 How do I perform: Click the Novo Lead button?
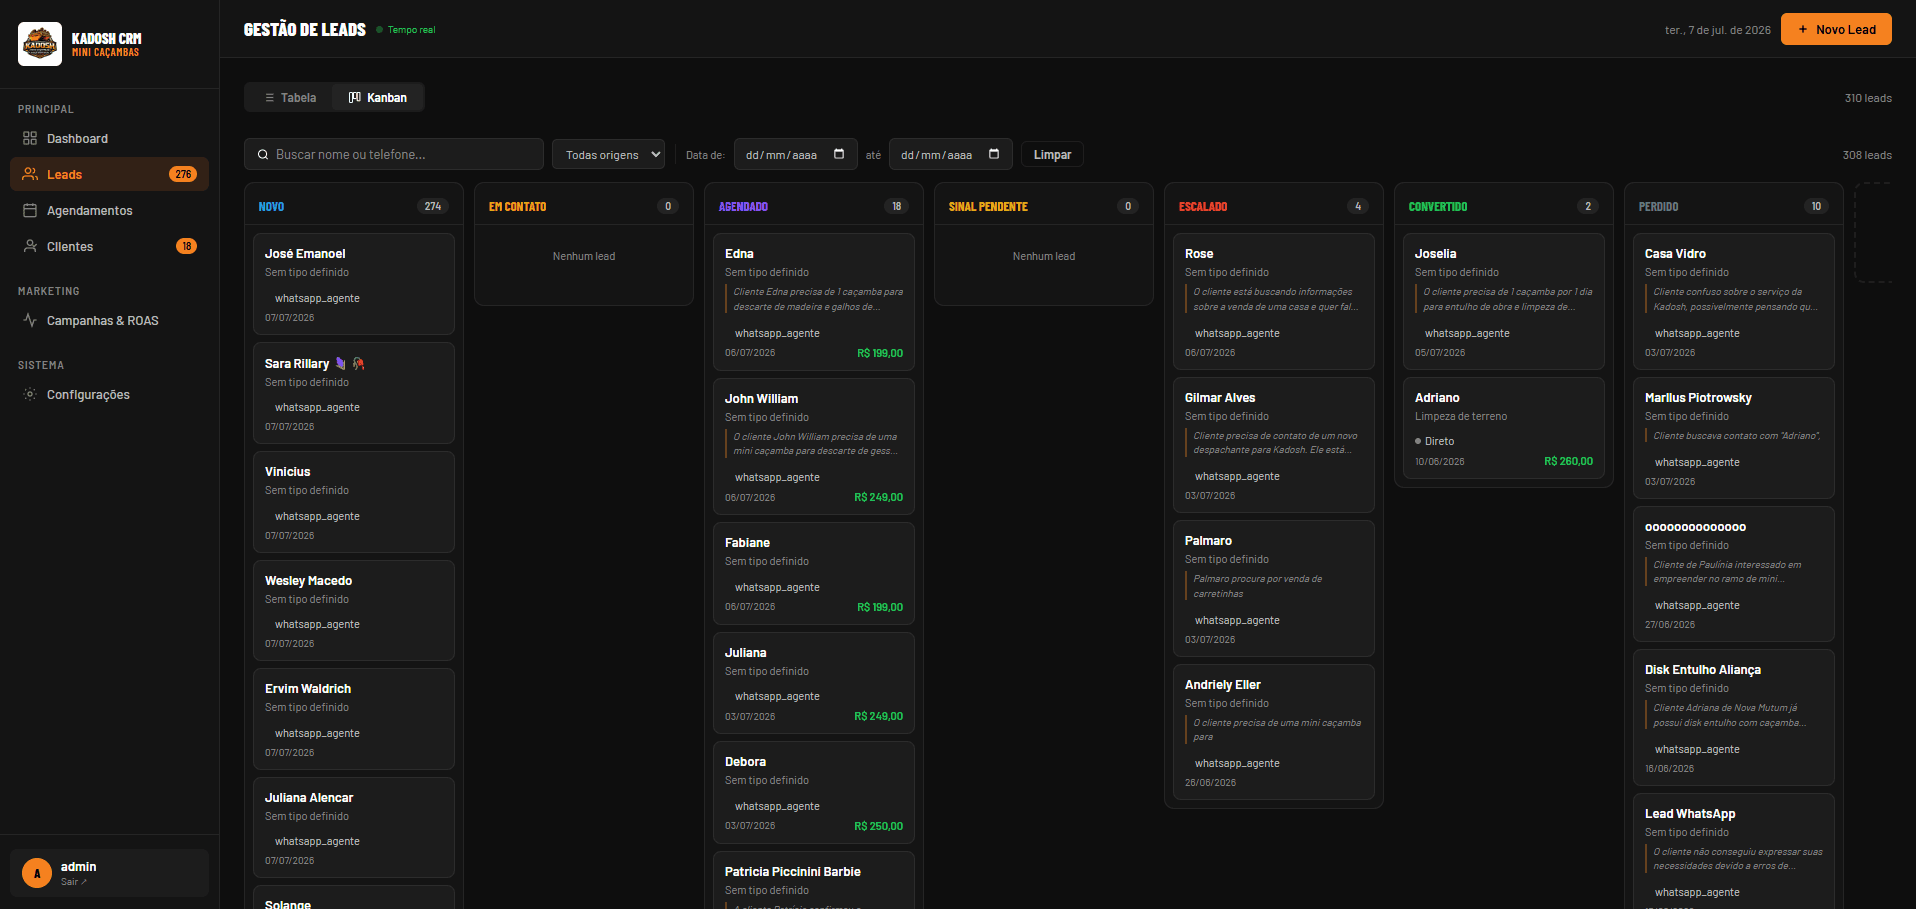coord(1836,29)
